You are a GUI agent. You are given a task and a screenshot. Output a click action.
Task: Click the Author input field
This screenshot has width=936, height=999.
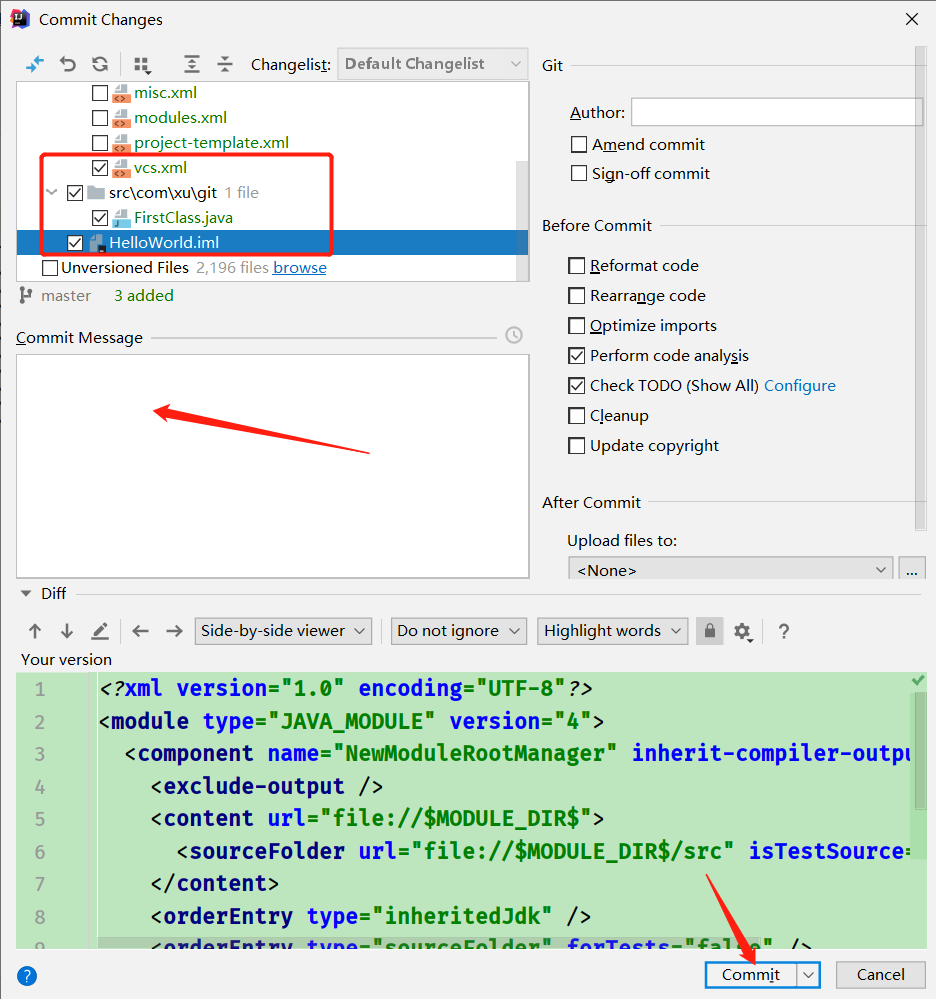(777, 112)
